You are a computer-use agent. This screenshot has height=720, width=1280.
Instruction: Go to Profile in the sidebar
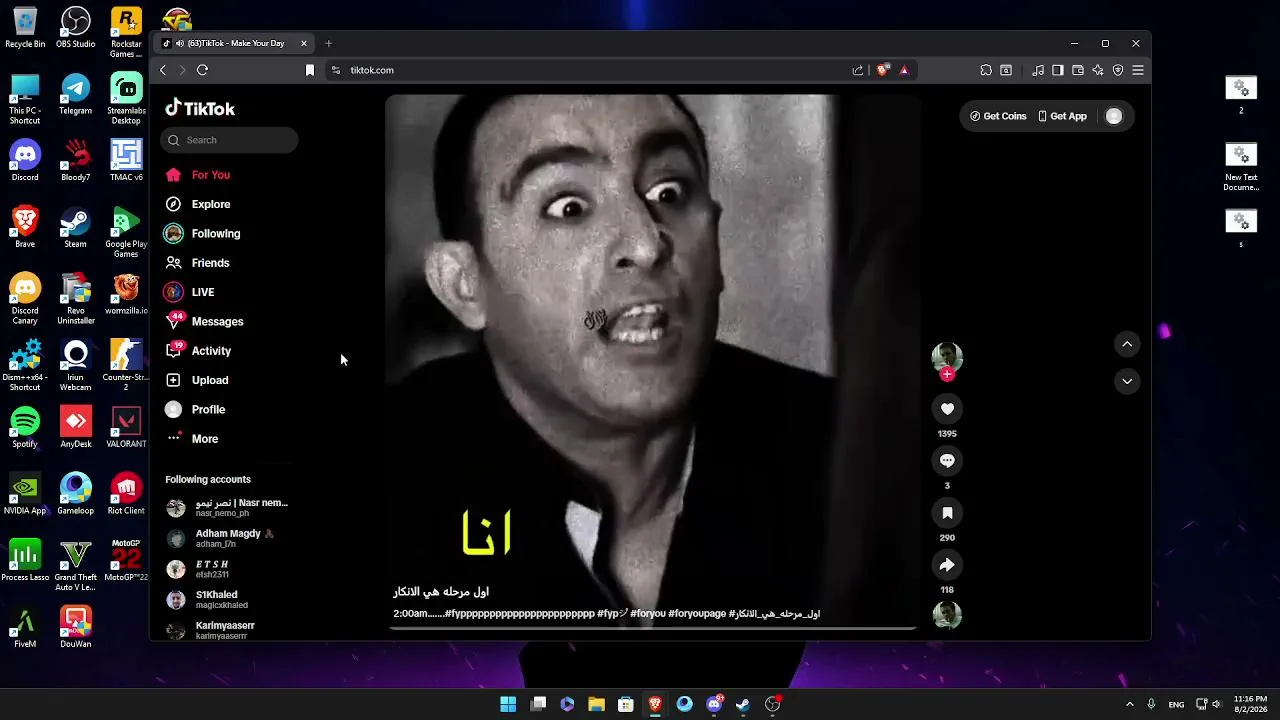click(195, 409)
